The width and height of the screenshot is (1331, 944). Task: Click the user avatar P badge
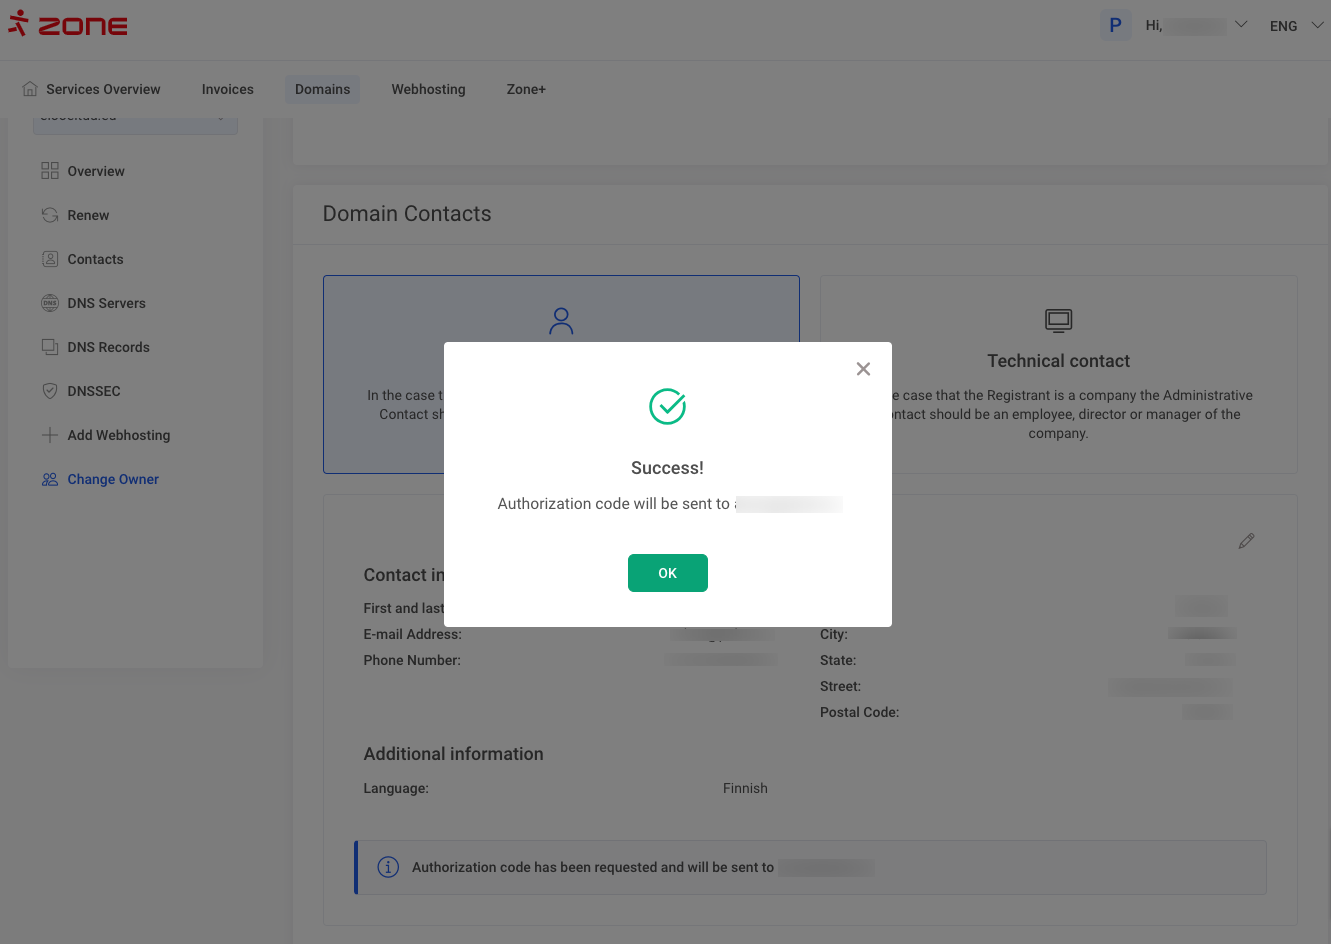tap(1115, 26)
